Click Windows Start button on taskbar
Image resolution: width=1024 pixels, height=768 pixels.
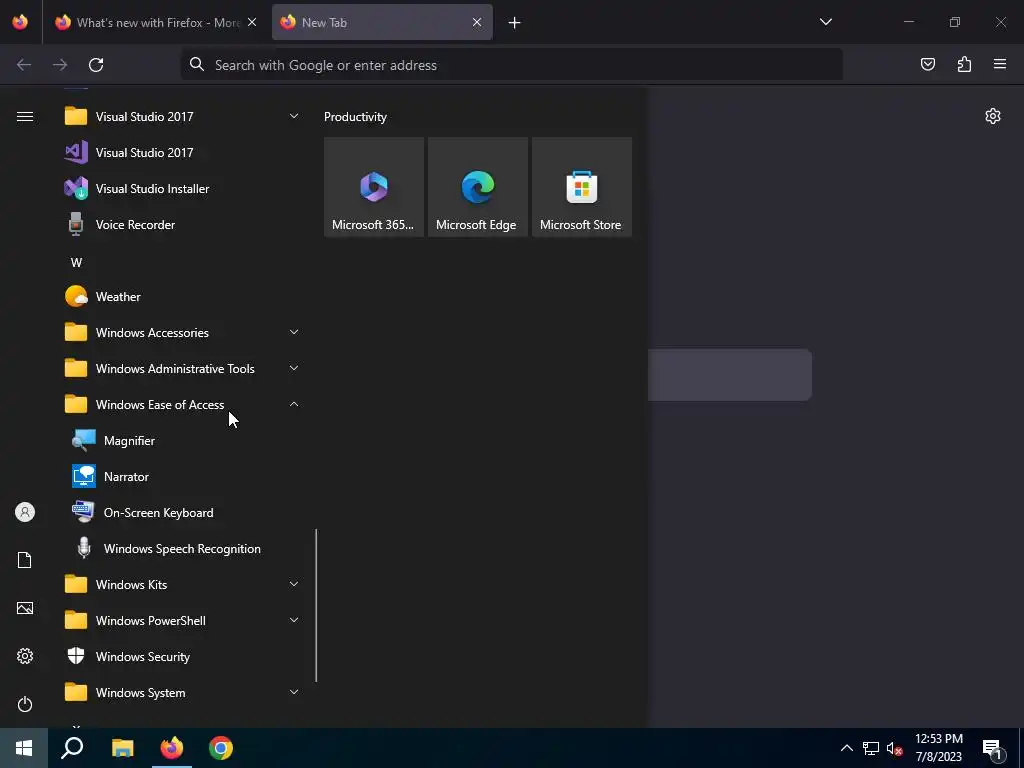point(24,748)
